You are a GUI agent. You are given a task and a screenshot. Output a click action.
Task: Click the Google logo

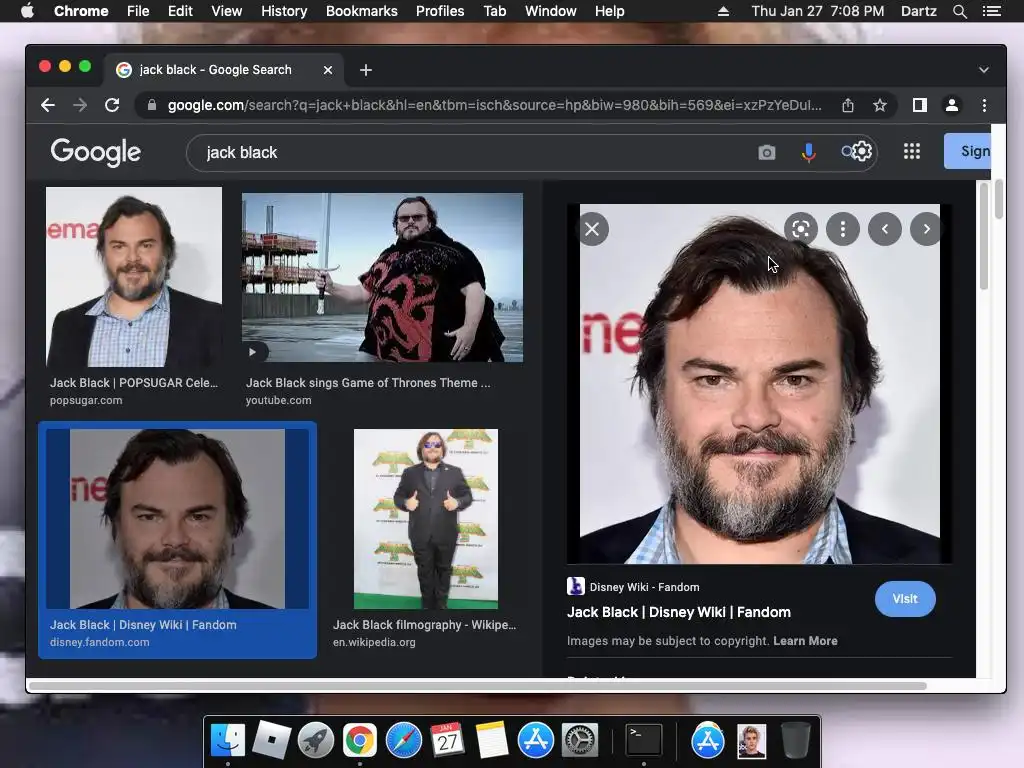tap(95, 152)
